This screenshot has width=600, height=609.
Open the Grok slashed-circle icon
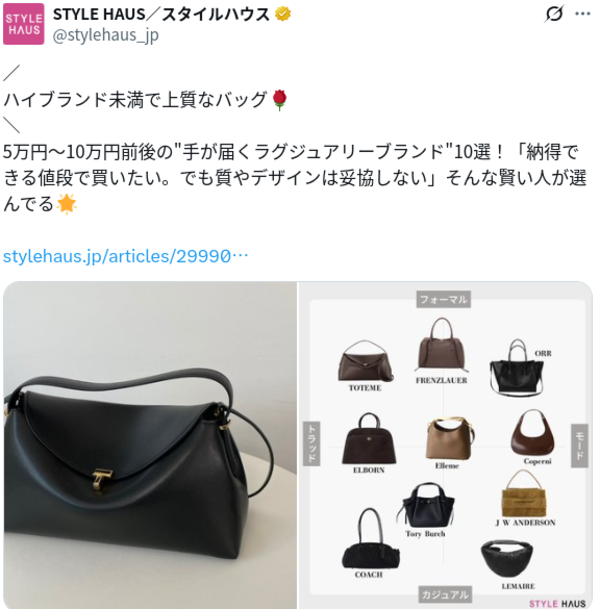pyautogui.click(x=554, y=14)
